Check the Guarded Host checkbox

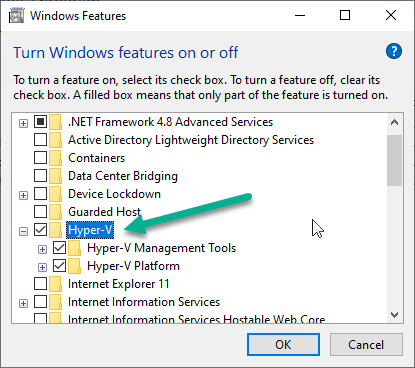tap(40, 212)
